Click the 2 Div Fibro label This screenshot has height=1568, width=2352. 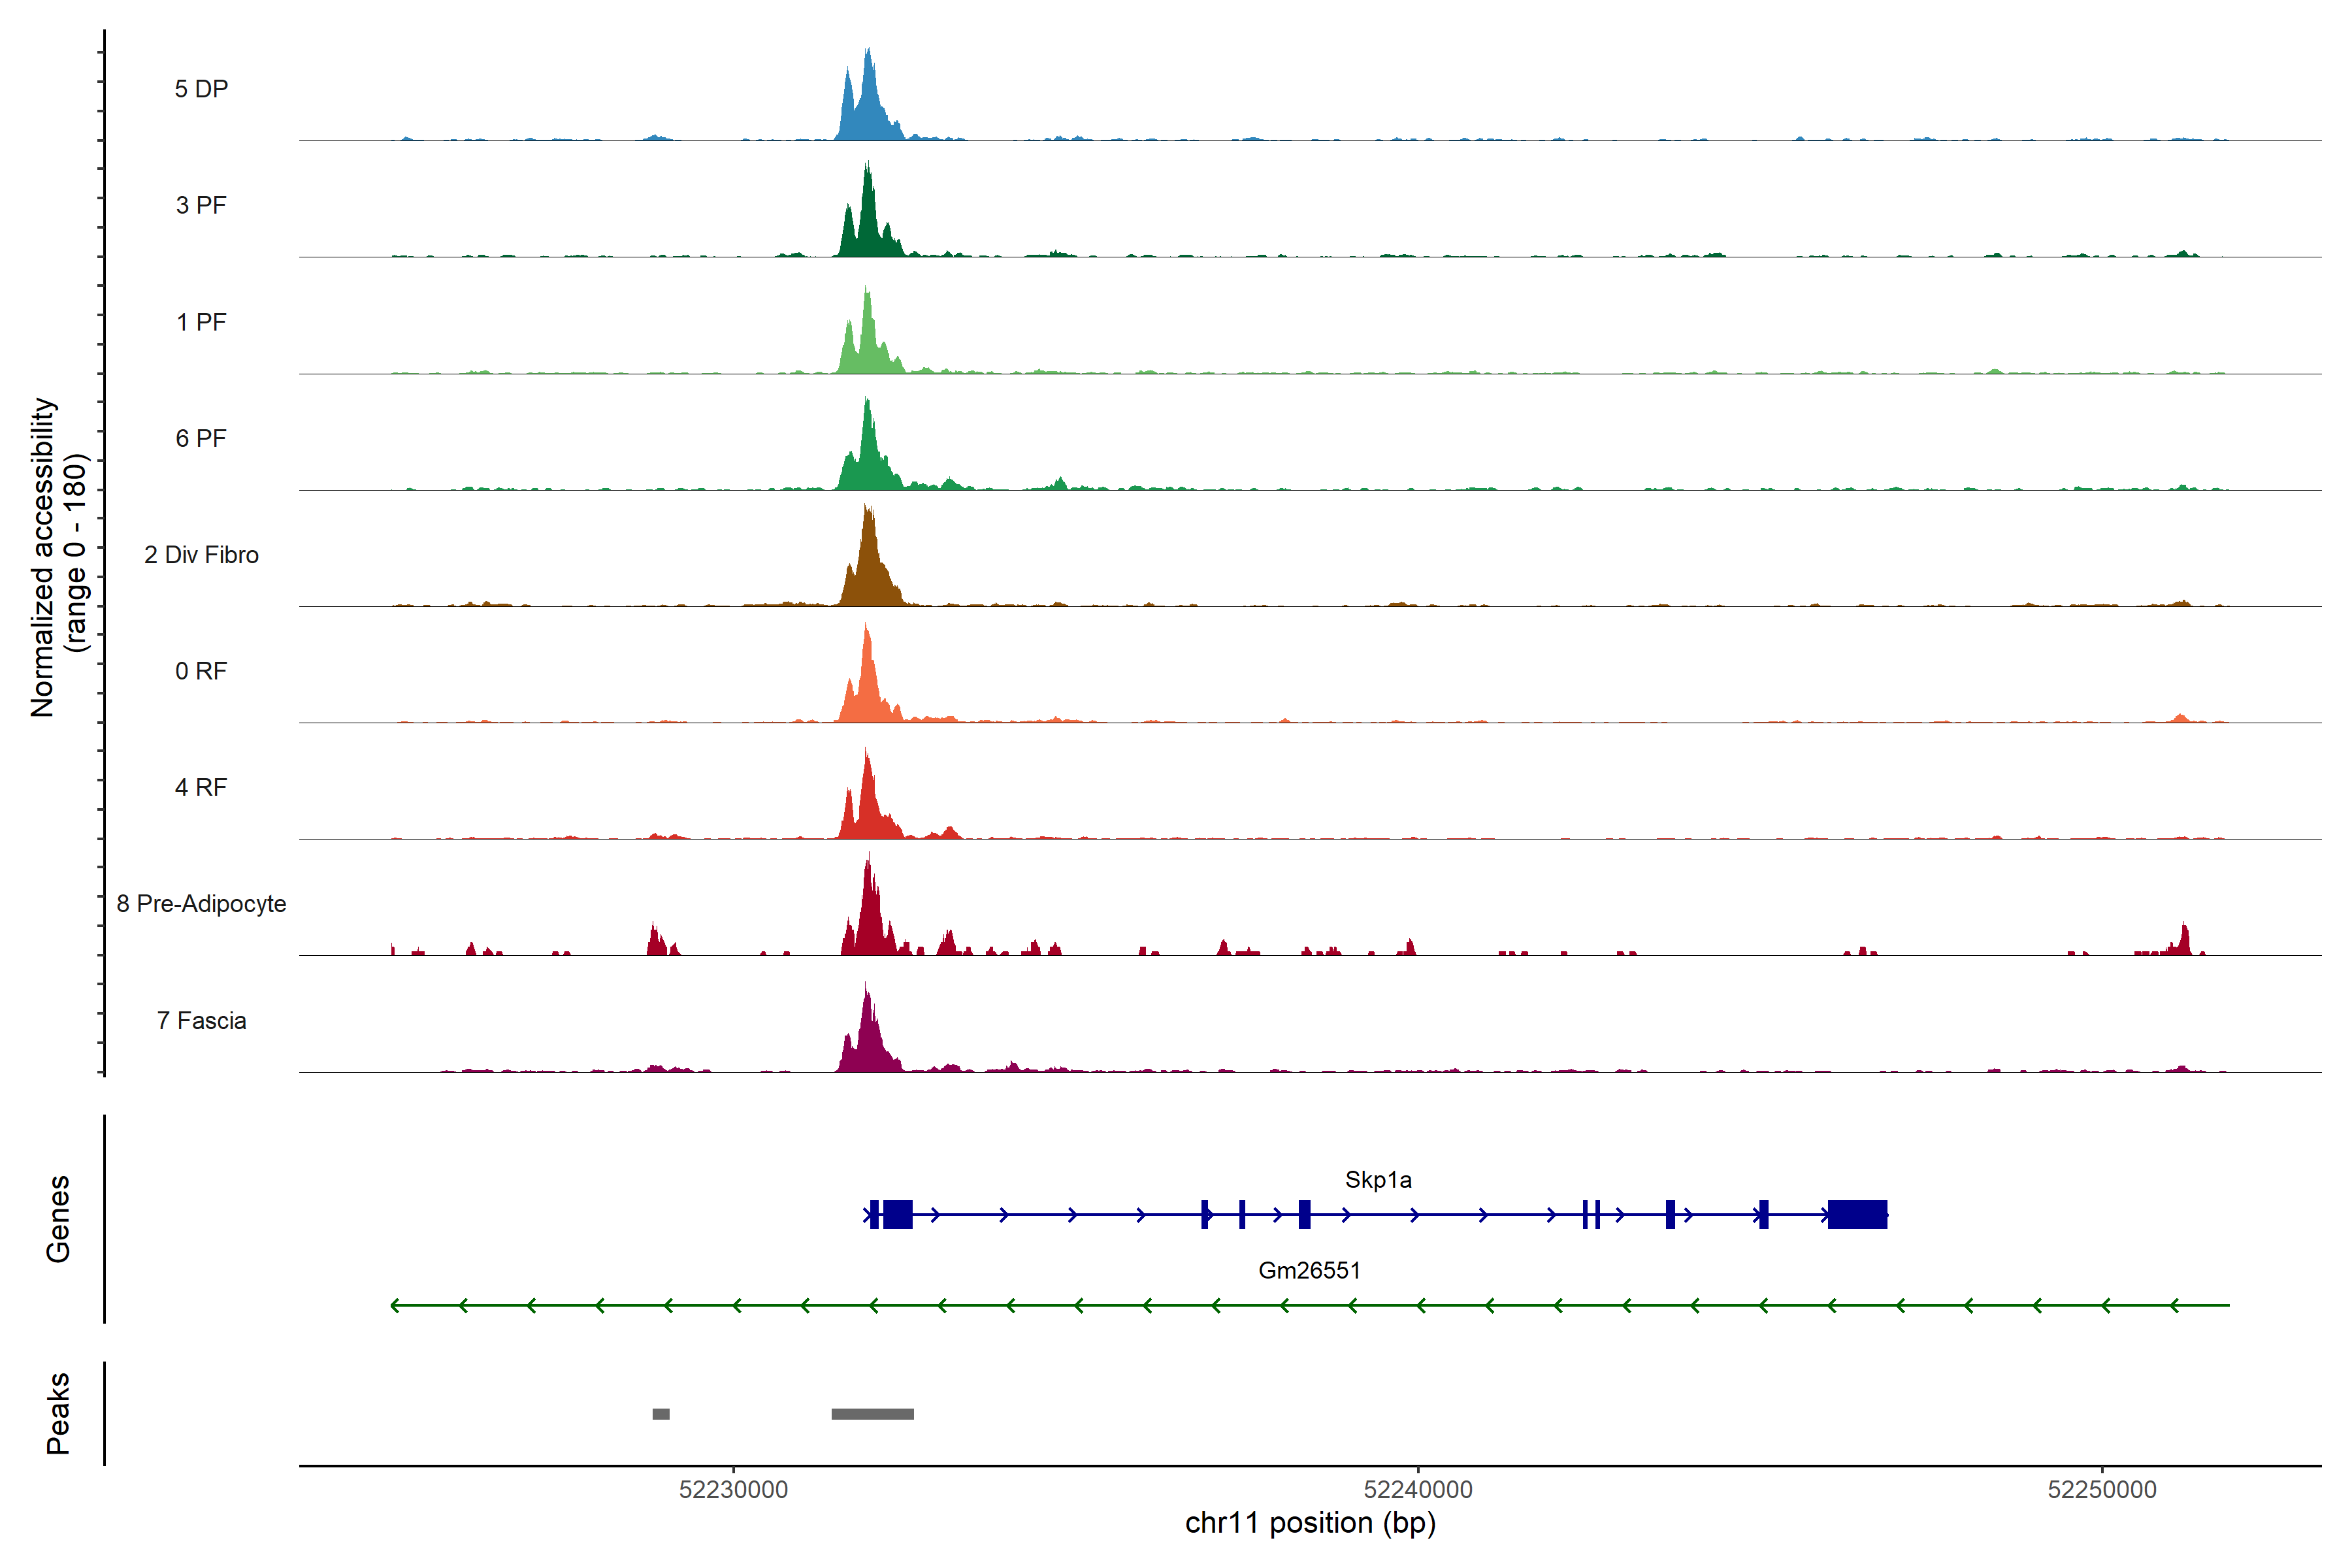coord(201,555)
